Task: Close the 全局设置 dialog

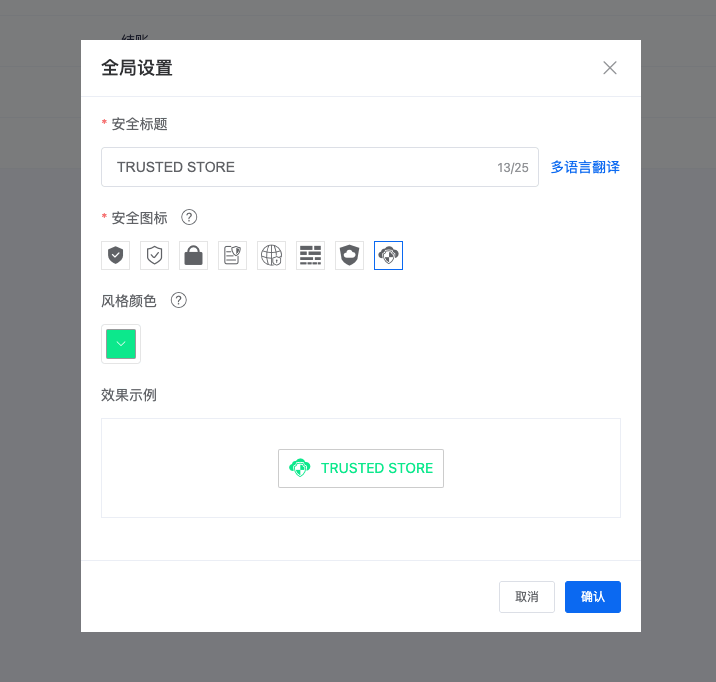Action: (x=610, y=68)
